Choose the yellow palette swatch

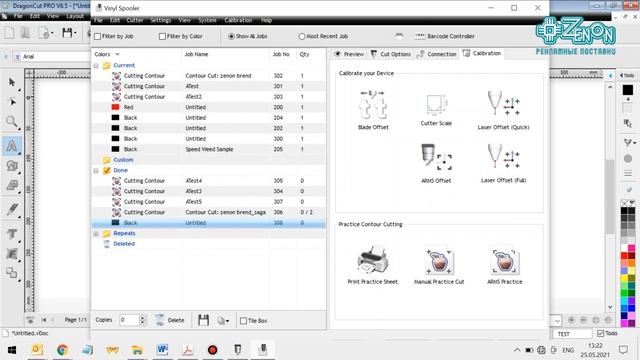pos(624,279)
